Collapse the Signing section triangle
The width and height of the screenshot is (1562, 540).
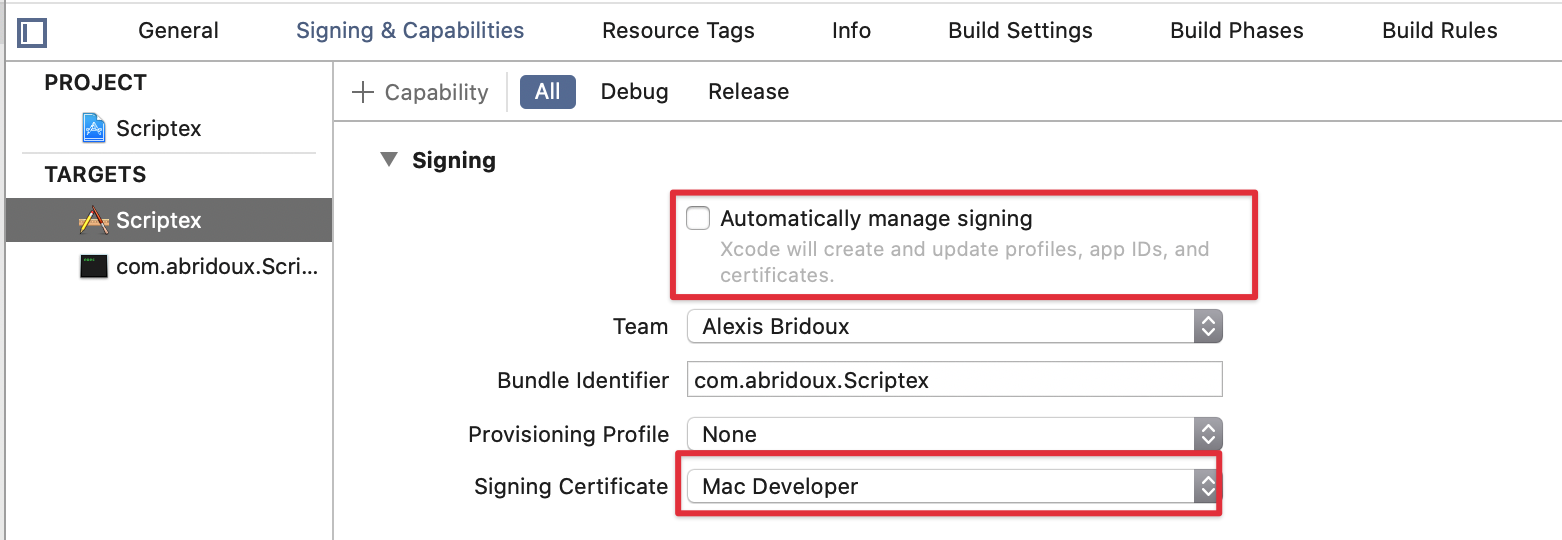[x=389, y=160]
